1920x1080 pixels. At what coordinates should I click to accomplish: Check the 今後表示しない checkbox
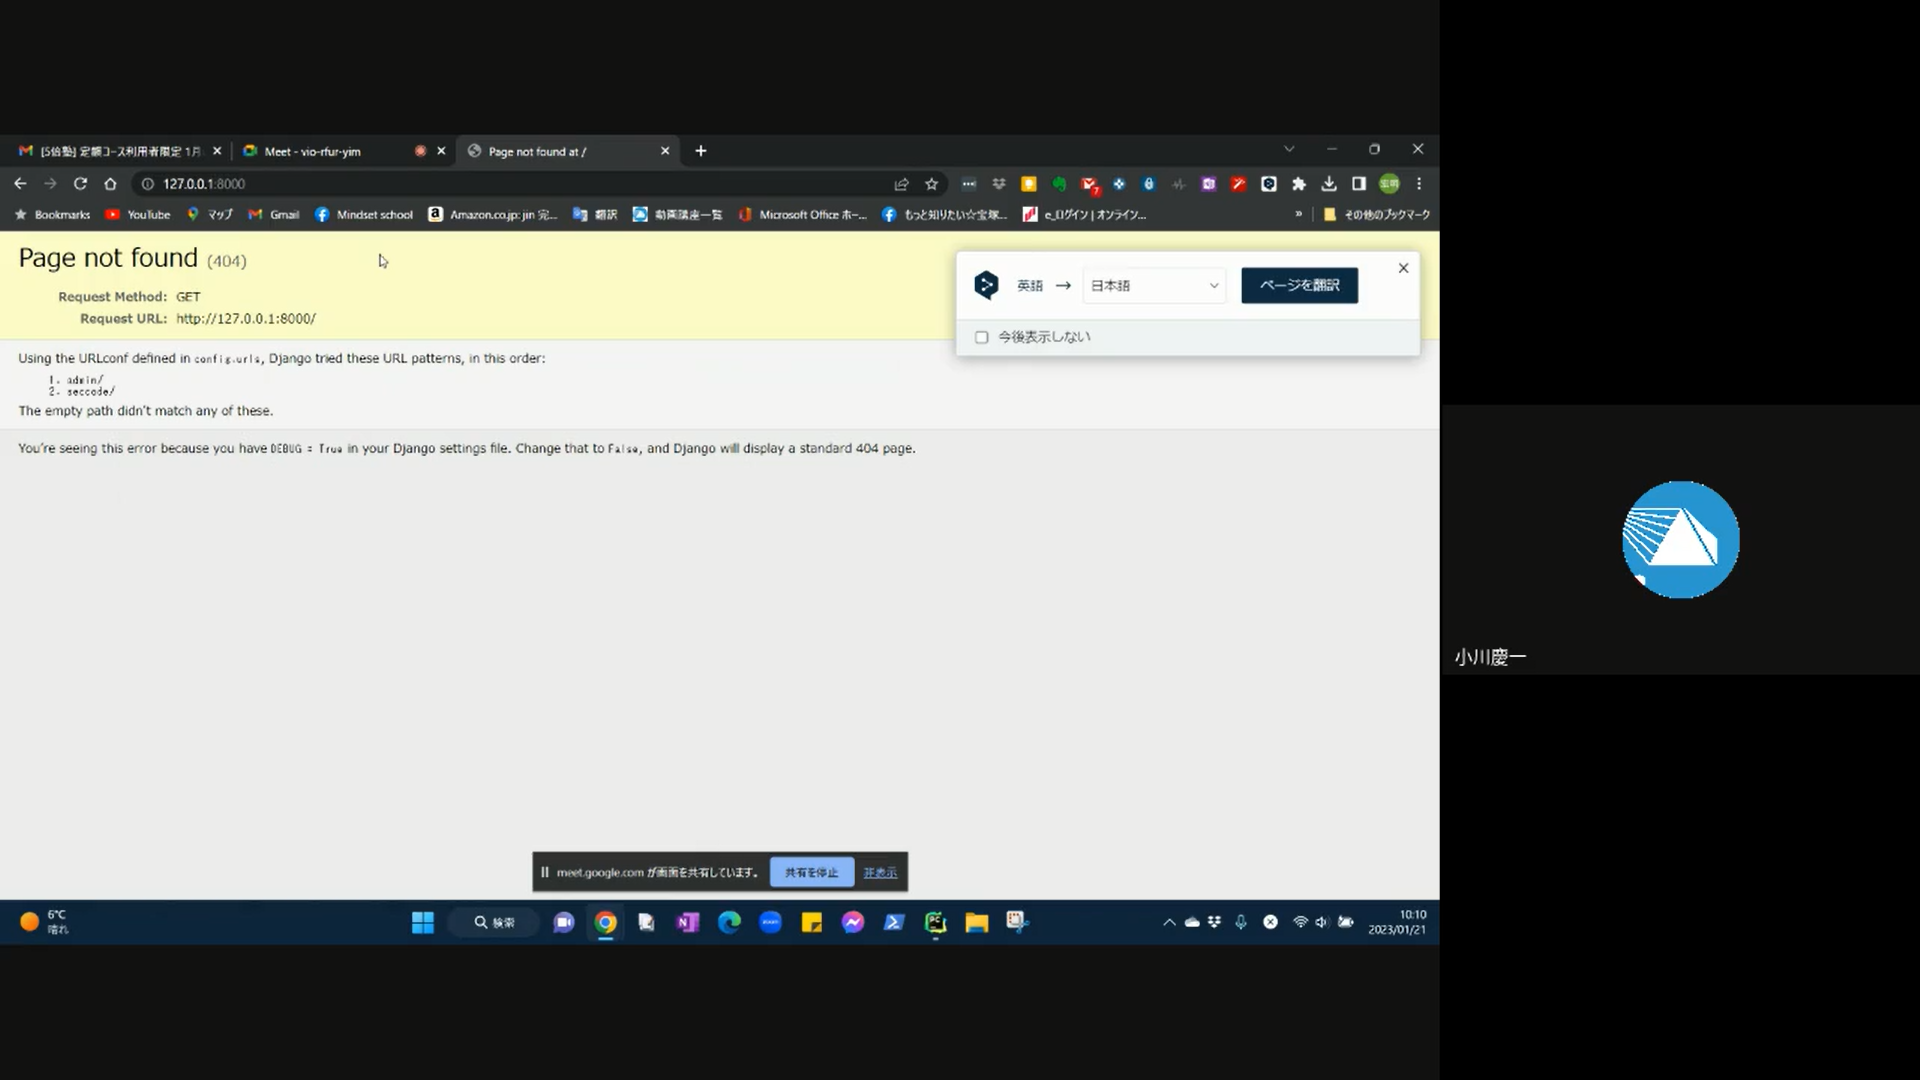[x=981, y=337]
